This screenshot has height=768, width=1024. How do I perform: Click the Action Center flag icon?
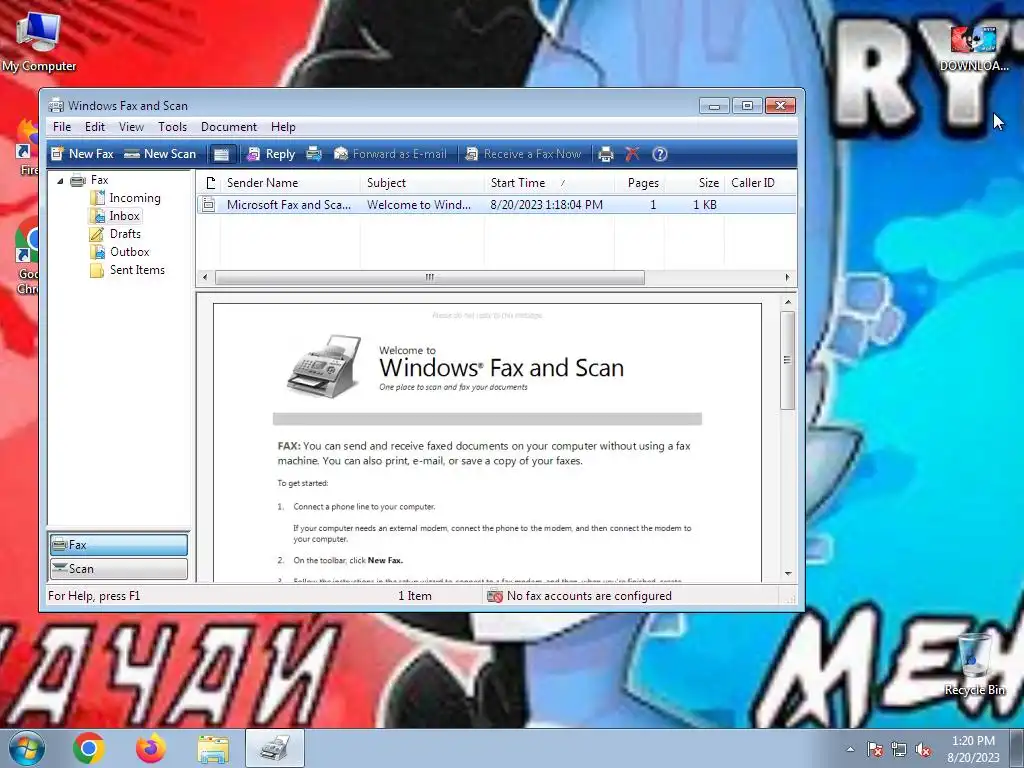click(x=874, y=749)
